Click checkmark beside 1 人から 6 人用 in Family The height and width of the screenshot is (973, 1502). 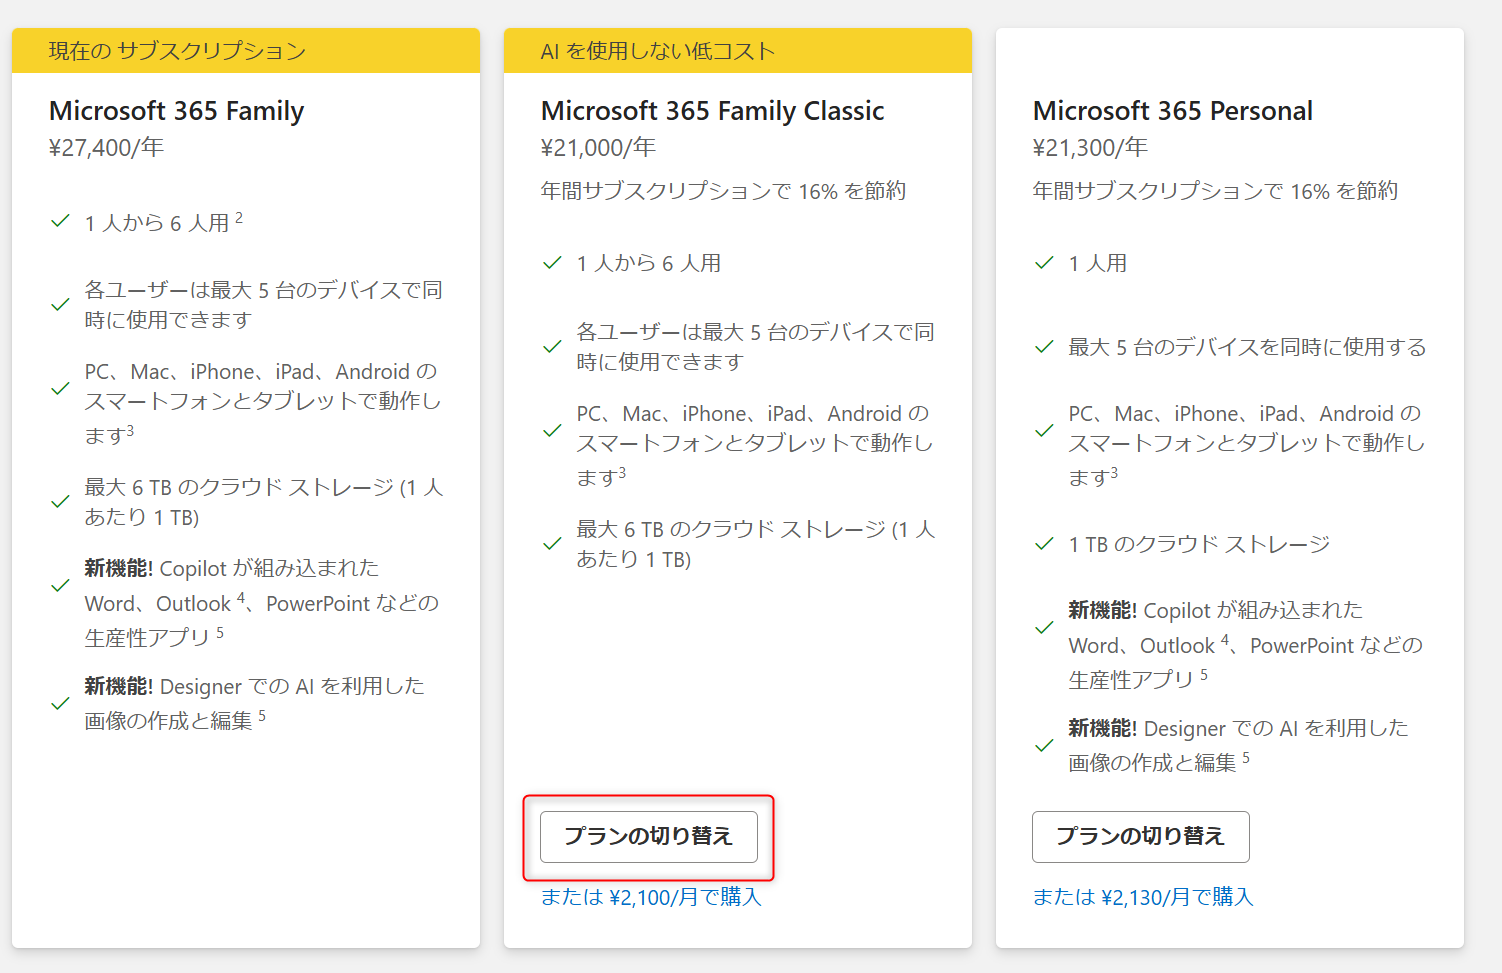[x=60, y=221]
